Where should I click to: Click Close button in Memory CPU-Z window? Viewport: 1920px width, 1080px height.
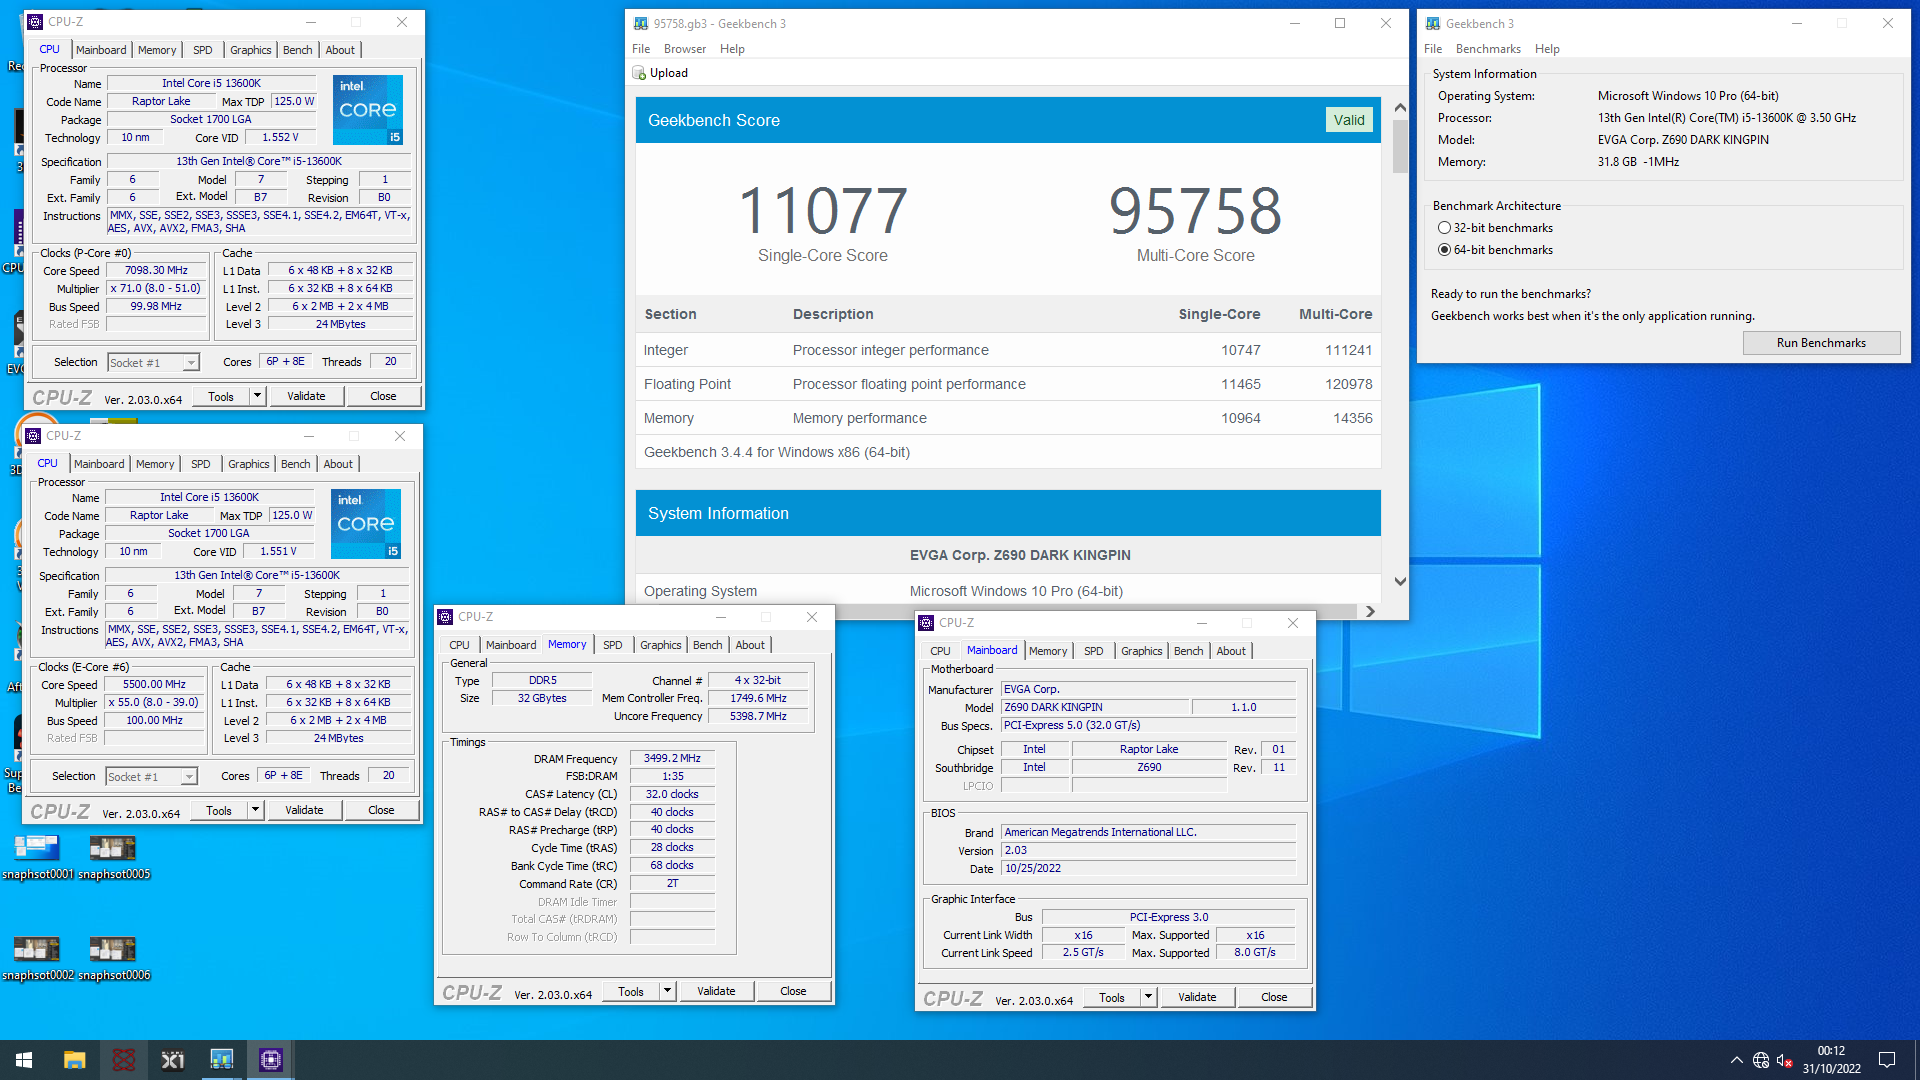click(x=793, y=991)
